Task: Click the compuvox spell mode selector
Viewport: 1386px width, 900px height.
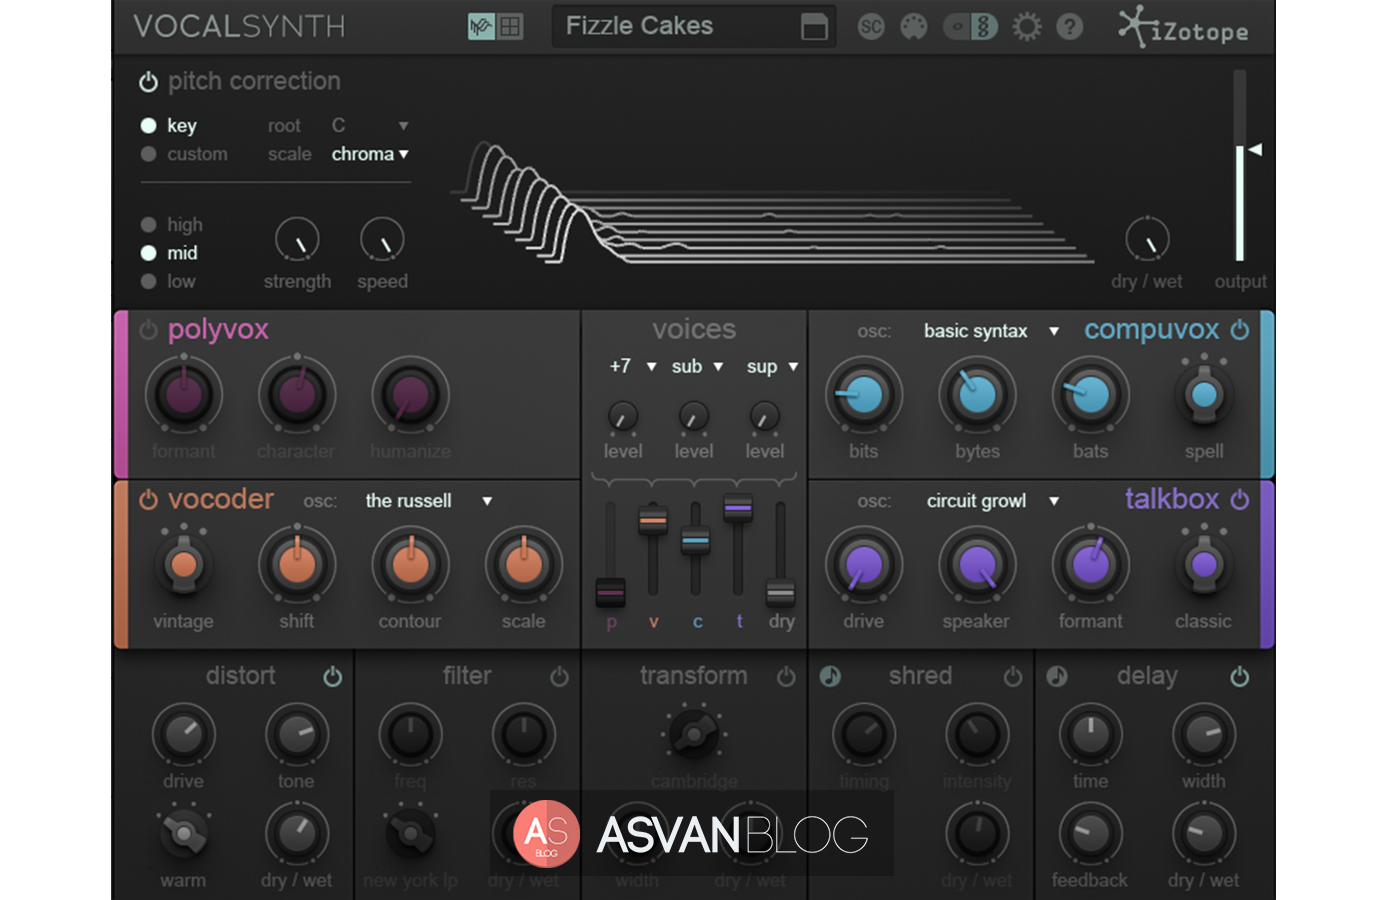Action: pyautogui.click(x=1204, y=394)
